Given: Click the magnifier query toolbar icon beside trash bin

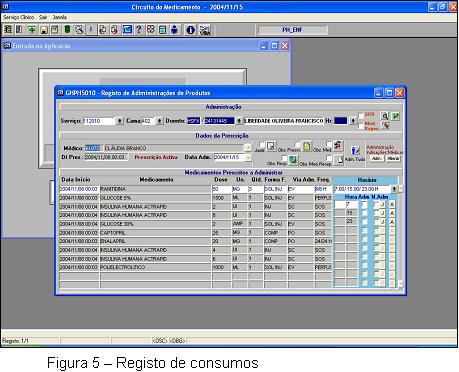Looking at the screenshot, I should 79,30.
